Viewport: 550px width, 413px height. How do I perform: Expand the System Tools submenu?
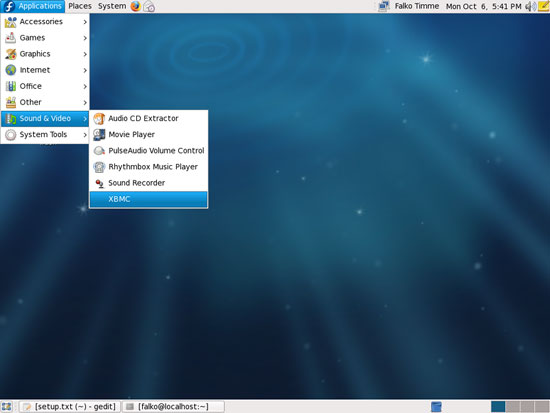click(45, 135)
